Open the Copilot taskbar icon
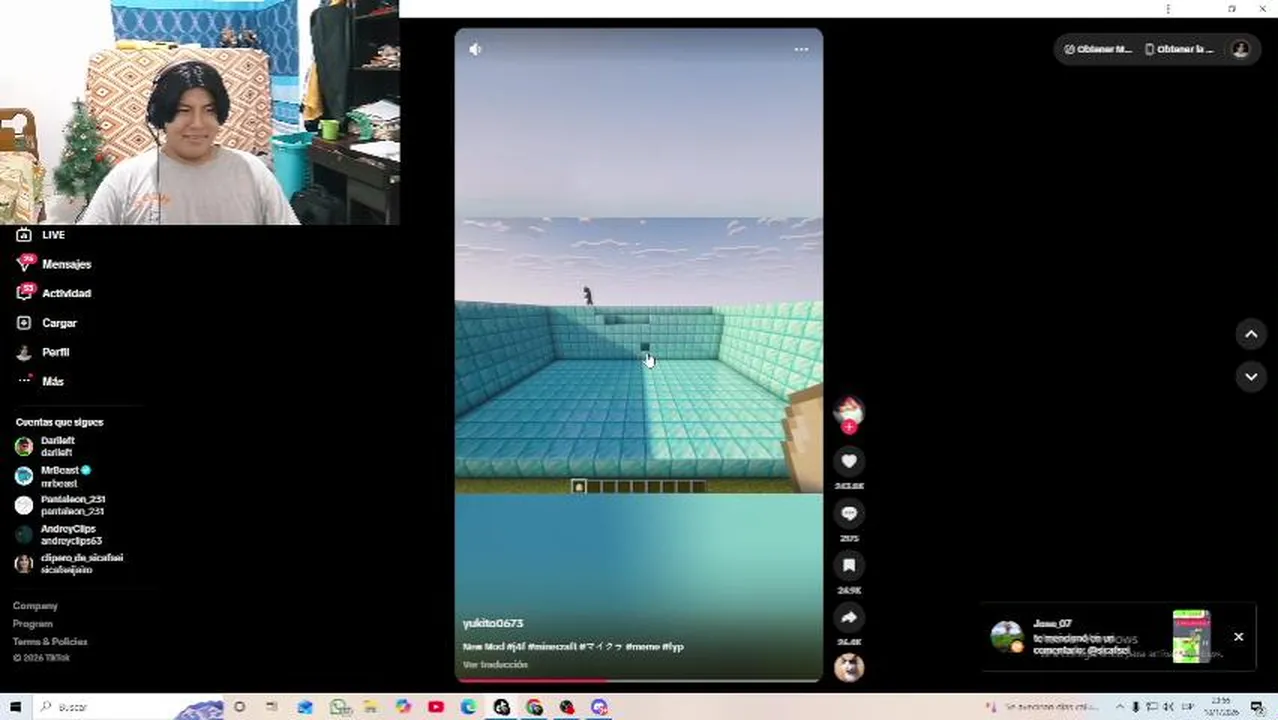 point(403,707)
